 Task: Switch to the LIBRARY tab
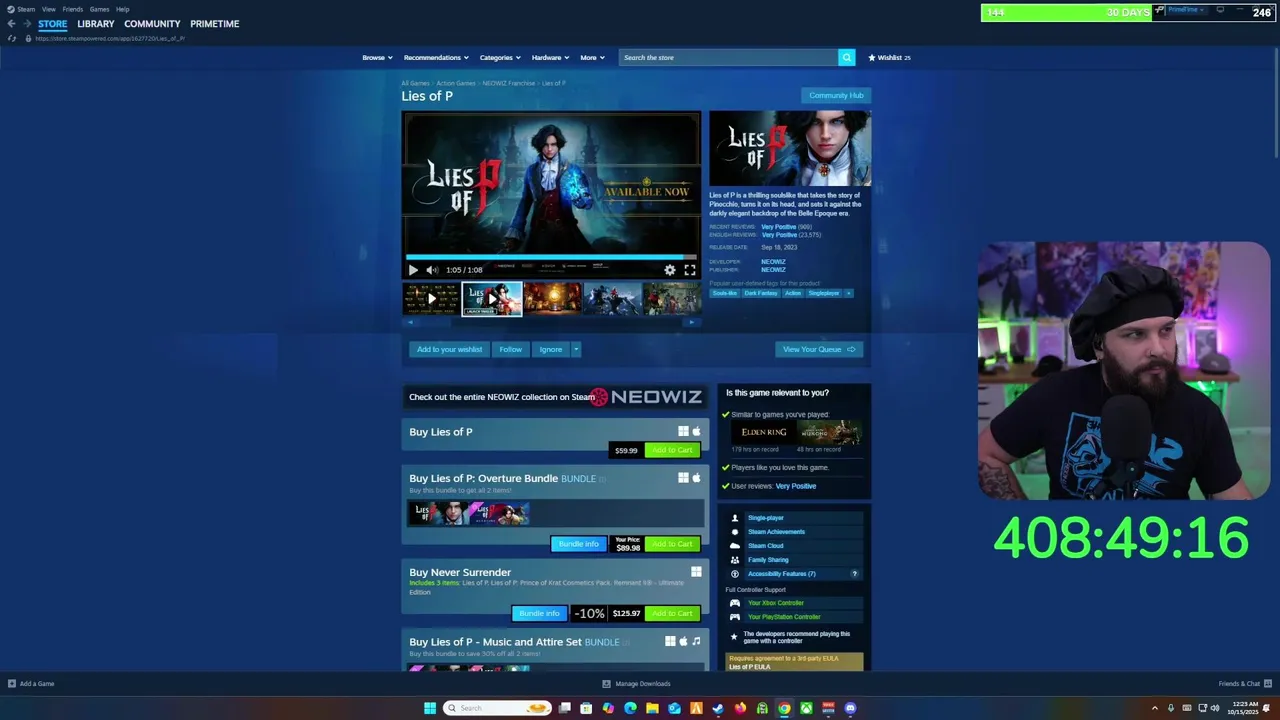(96, 24)
